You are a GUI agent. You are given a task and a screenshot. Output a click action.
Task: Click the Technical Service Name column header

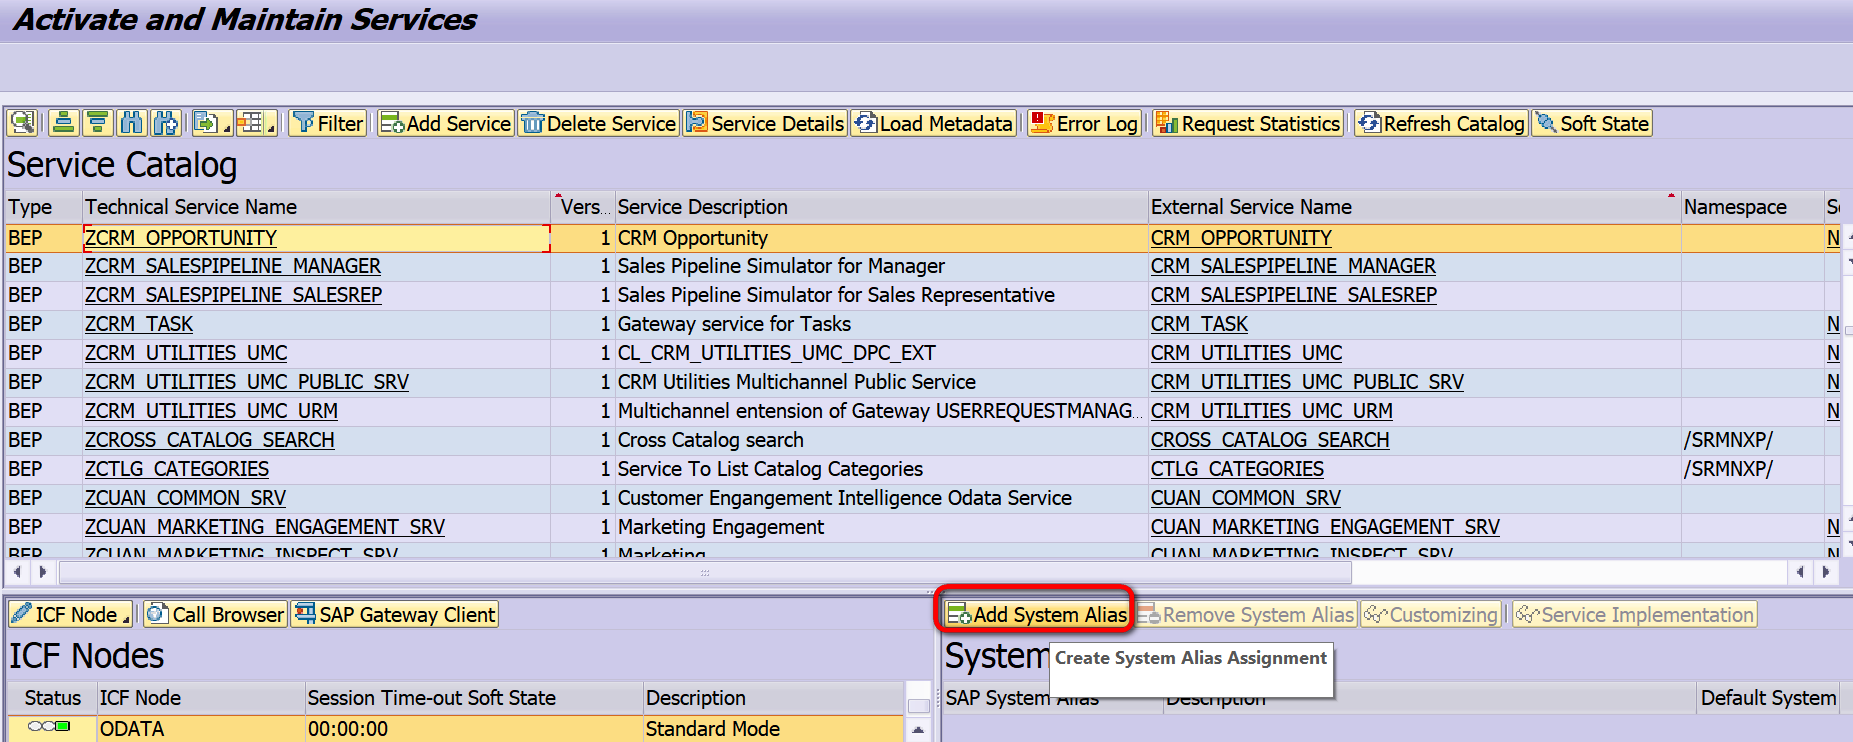coord(316,207)
